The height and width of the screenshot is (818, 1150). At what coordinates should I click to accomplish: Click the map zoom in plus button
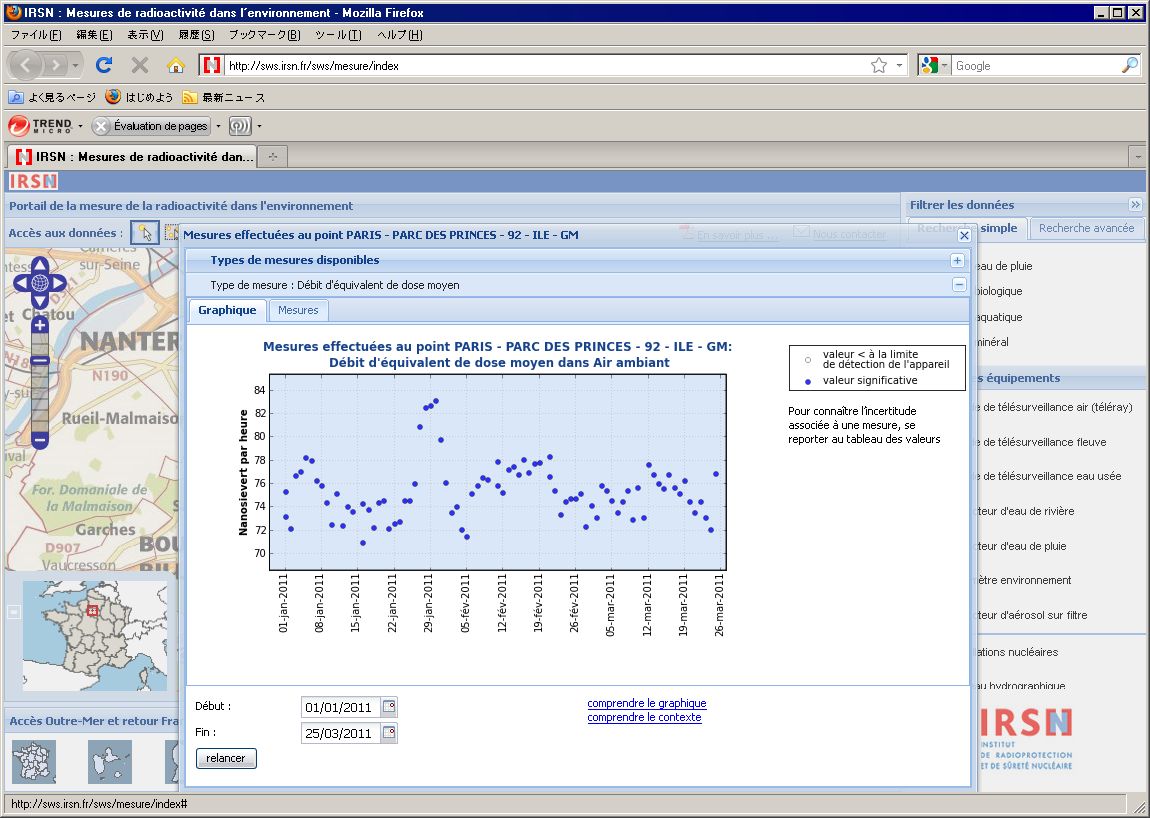click(x=40, y=325)
